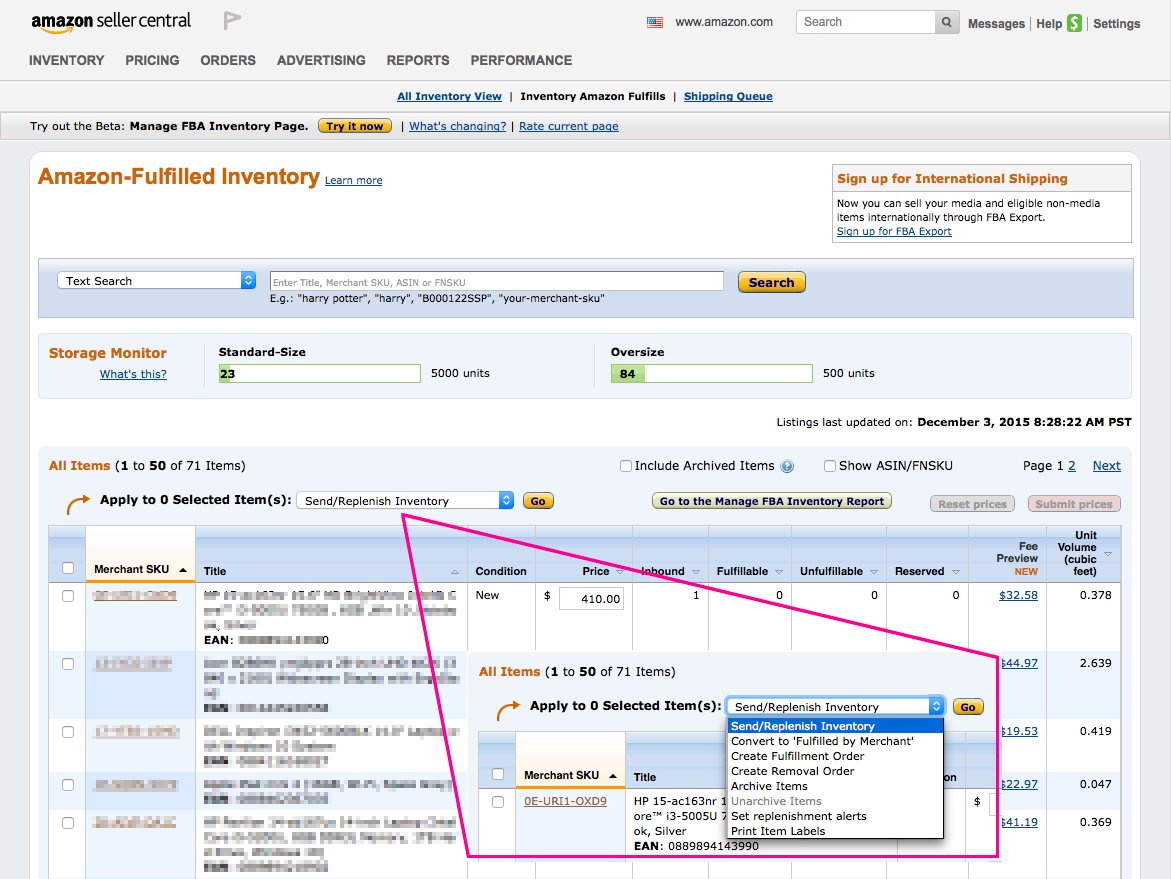This screenshot has width=1171, height=879.
Task: Go to All Inventory View
Action: tap(450, 96)
